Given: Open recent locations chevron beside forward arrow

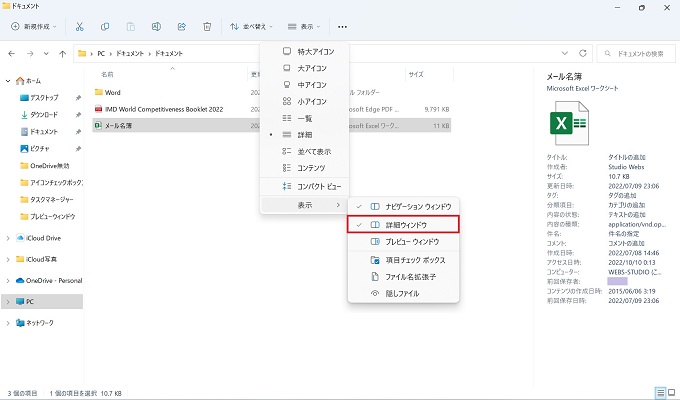Looking at the screenshot, I should pyautogui.click(x=46, y=53).
